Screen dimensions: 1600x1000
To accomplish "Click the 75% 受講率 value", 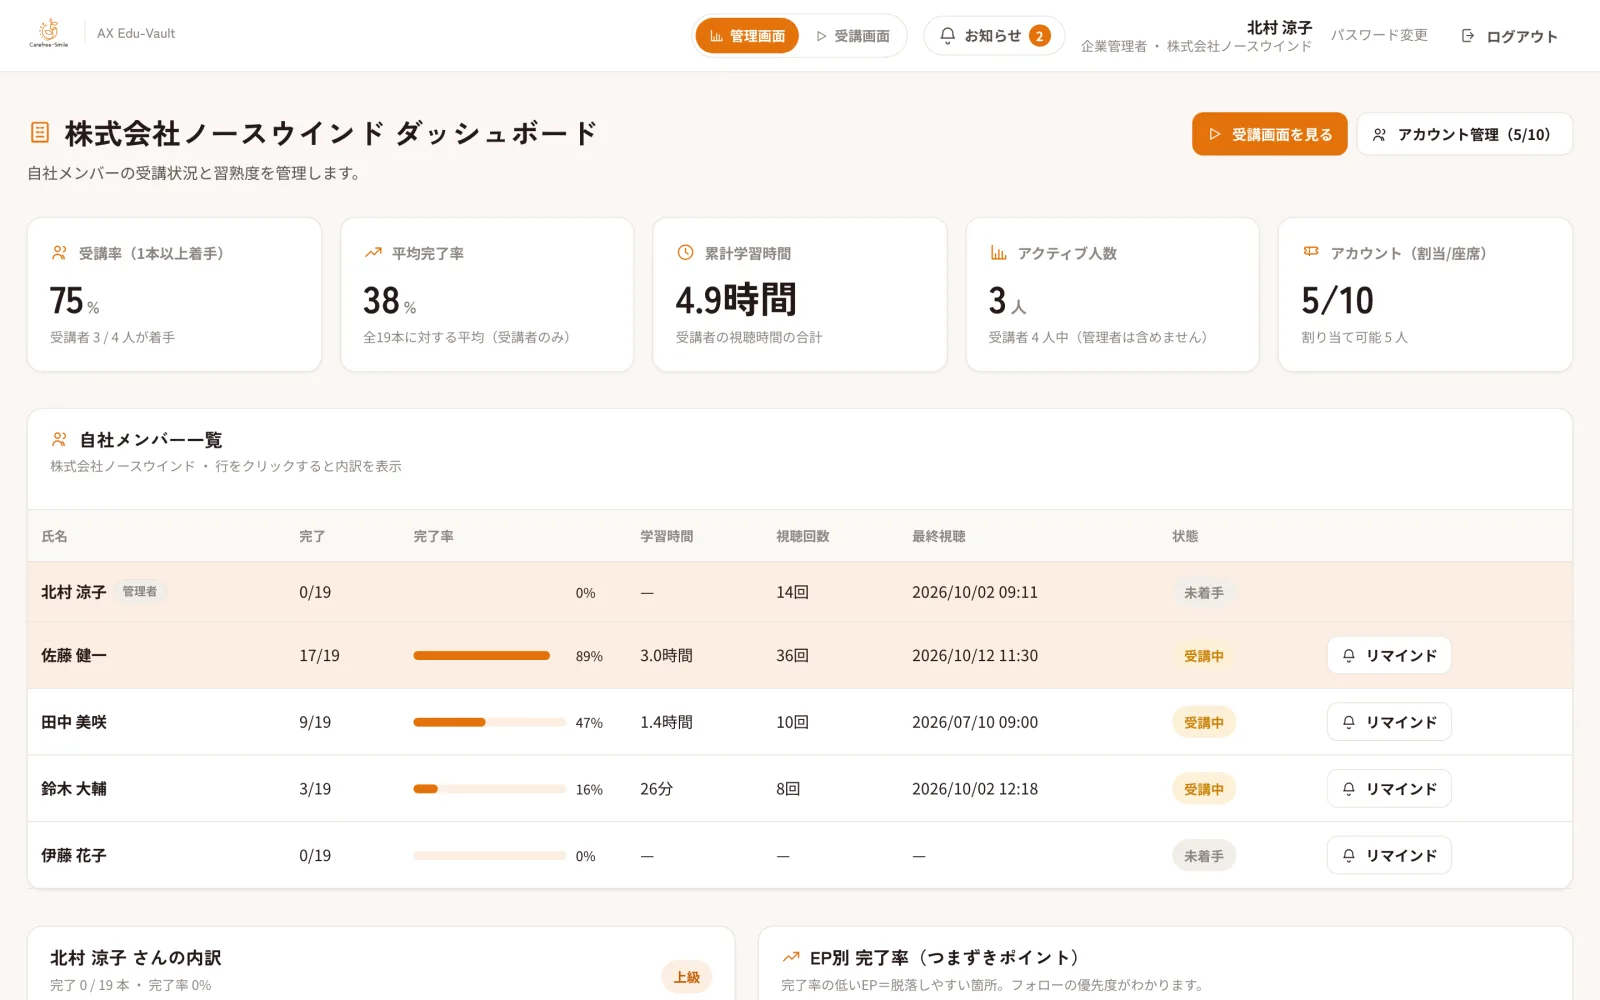I will [x=75, y=301].
